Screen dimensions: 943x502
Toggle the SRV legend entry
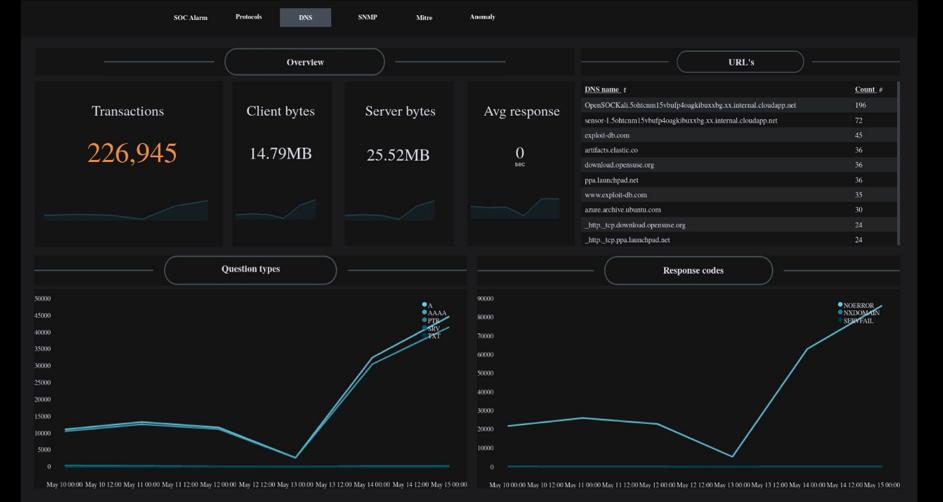(x=433, y=329)
